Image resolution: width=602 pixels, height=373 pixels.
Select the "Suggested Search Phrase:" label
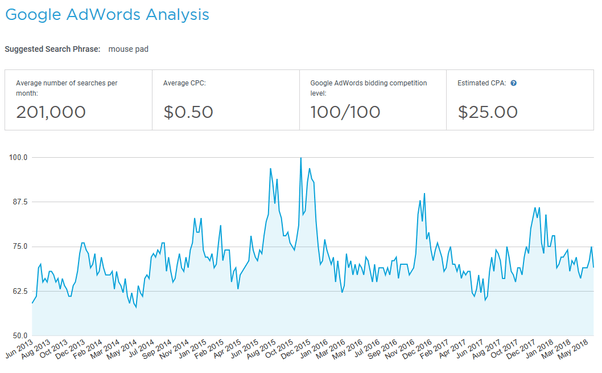click(52, 49)
